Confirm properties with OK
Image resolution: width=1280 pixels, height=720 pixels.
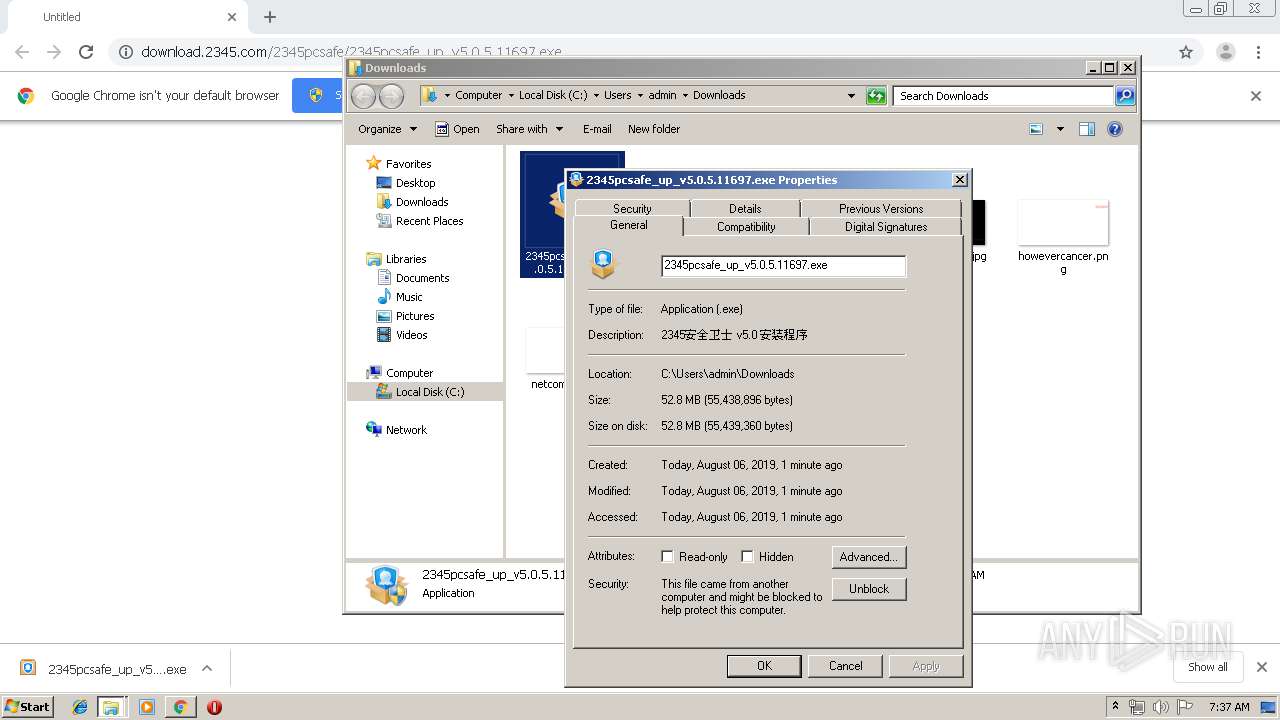tap(764, 666)
